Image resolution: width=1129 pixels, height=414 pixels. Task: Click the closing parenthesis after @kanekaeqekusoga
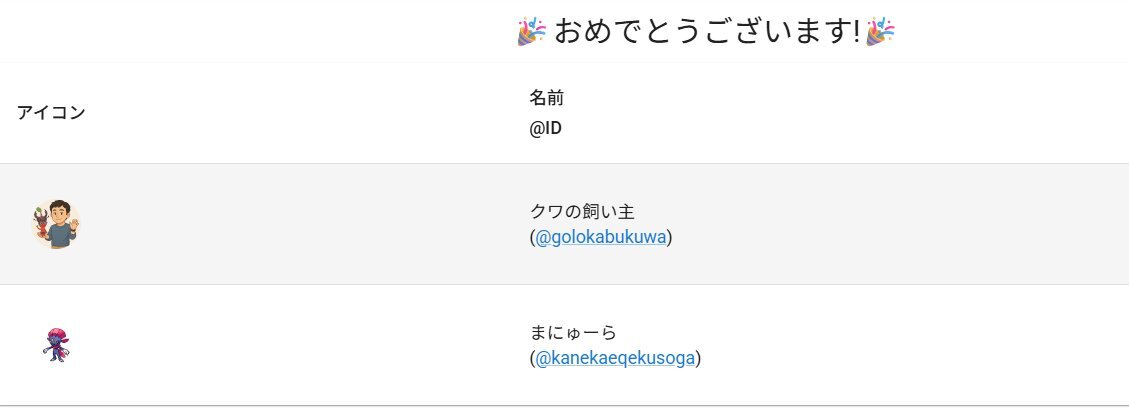pos(698,358)
